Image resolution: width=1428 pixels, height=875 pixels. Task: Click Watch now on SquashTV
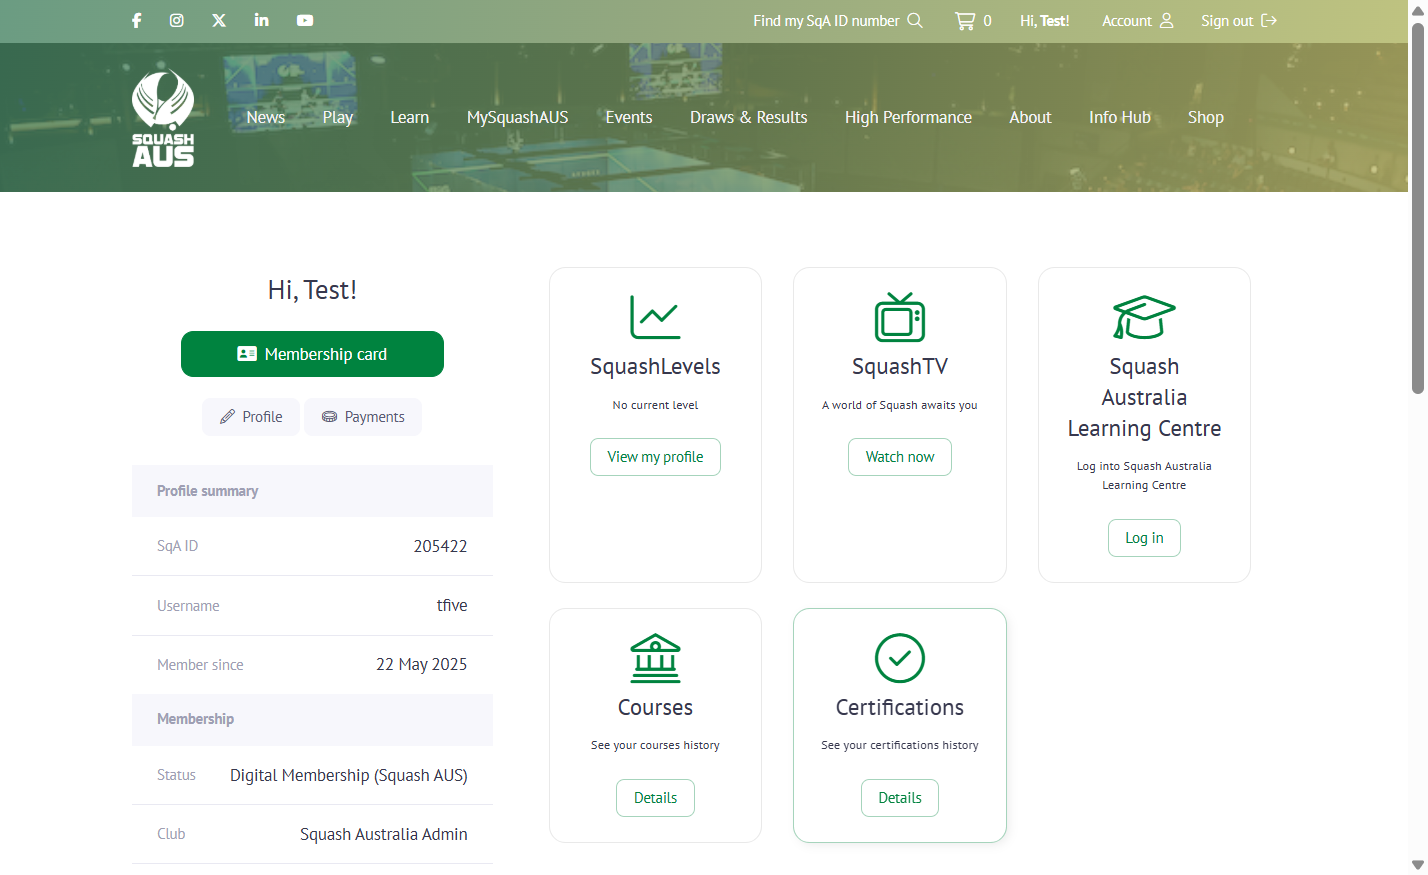pos(900,457)
